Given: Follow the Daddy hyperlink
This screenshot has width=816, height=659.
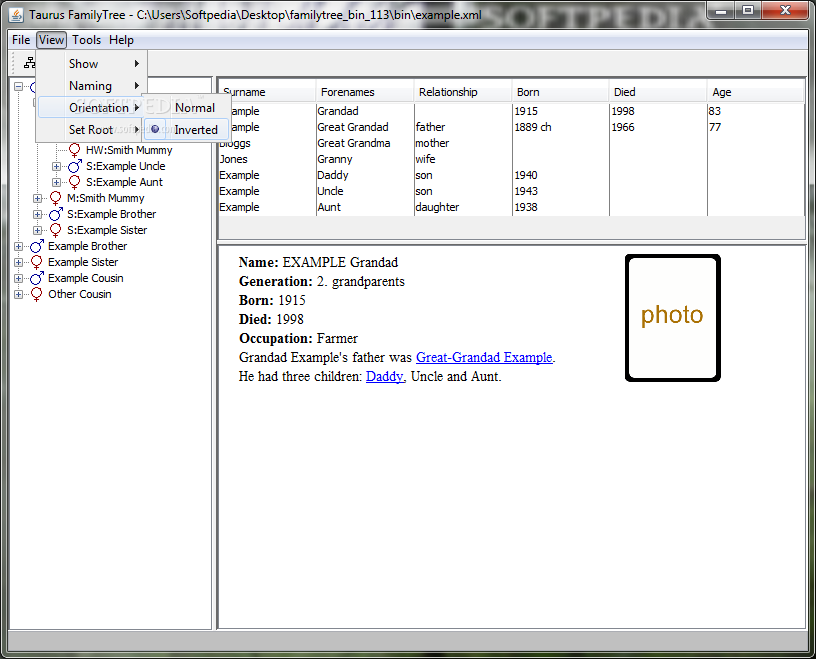Looking at the screenshot, I should [385, 376].
